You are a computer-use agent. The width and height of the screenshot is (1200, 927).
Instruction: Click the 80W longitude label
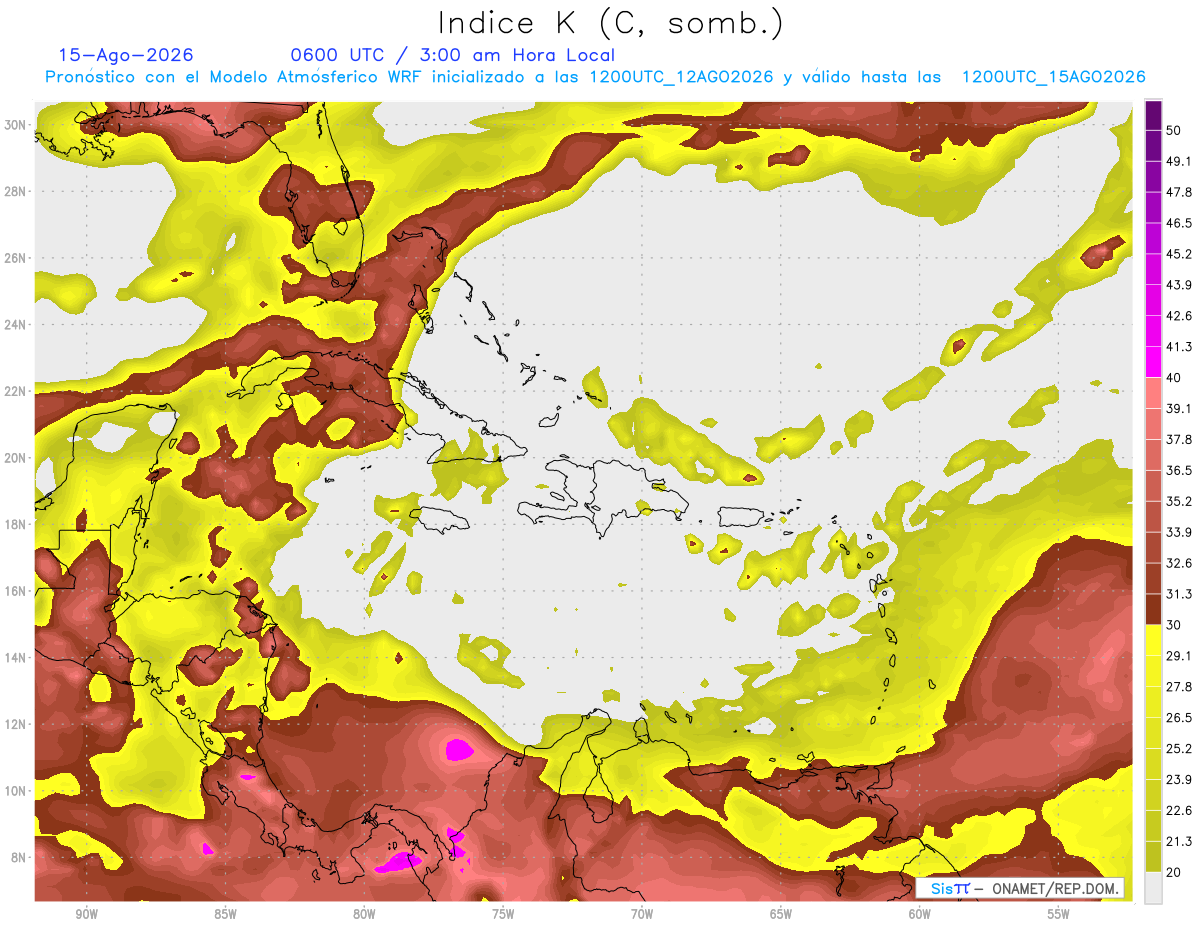click(364, 914)
